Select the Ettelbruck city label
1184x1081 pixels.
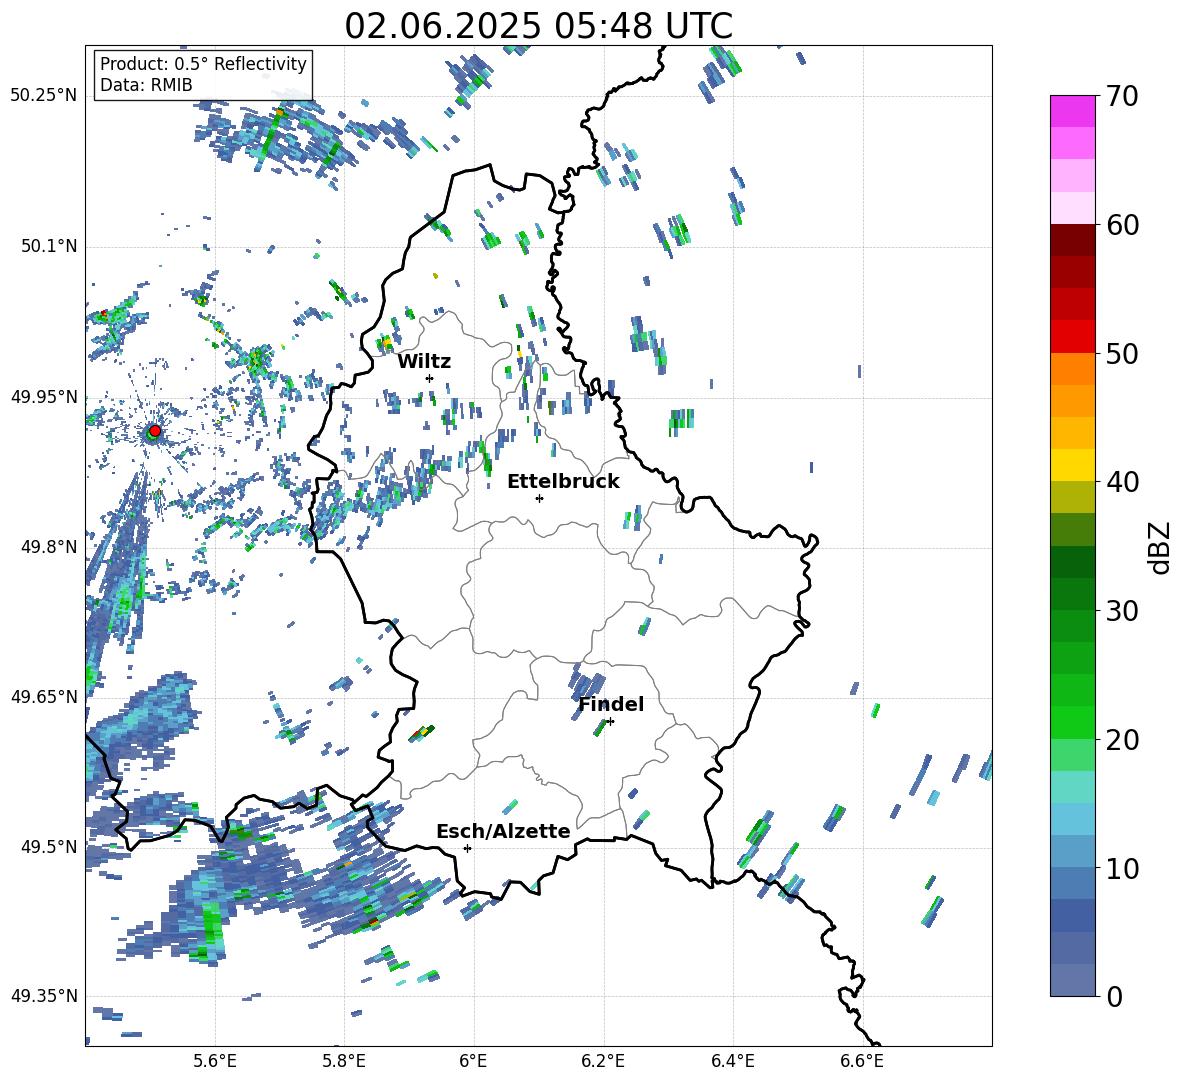pyautogui.click(x=563, y=482)
